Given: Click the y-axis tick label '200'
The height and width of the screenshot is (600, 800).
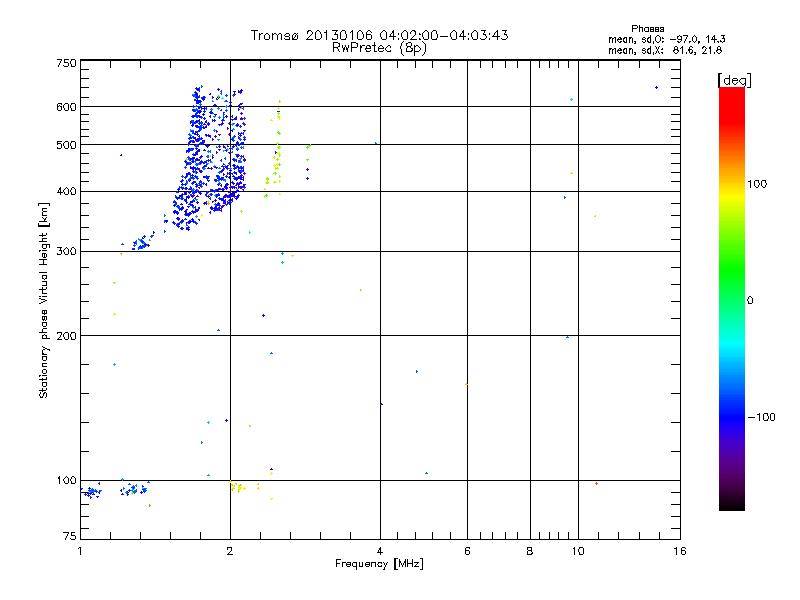Looking at the screenshot, I should [66, 336].
